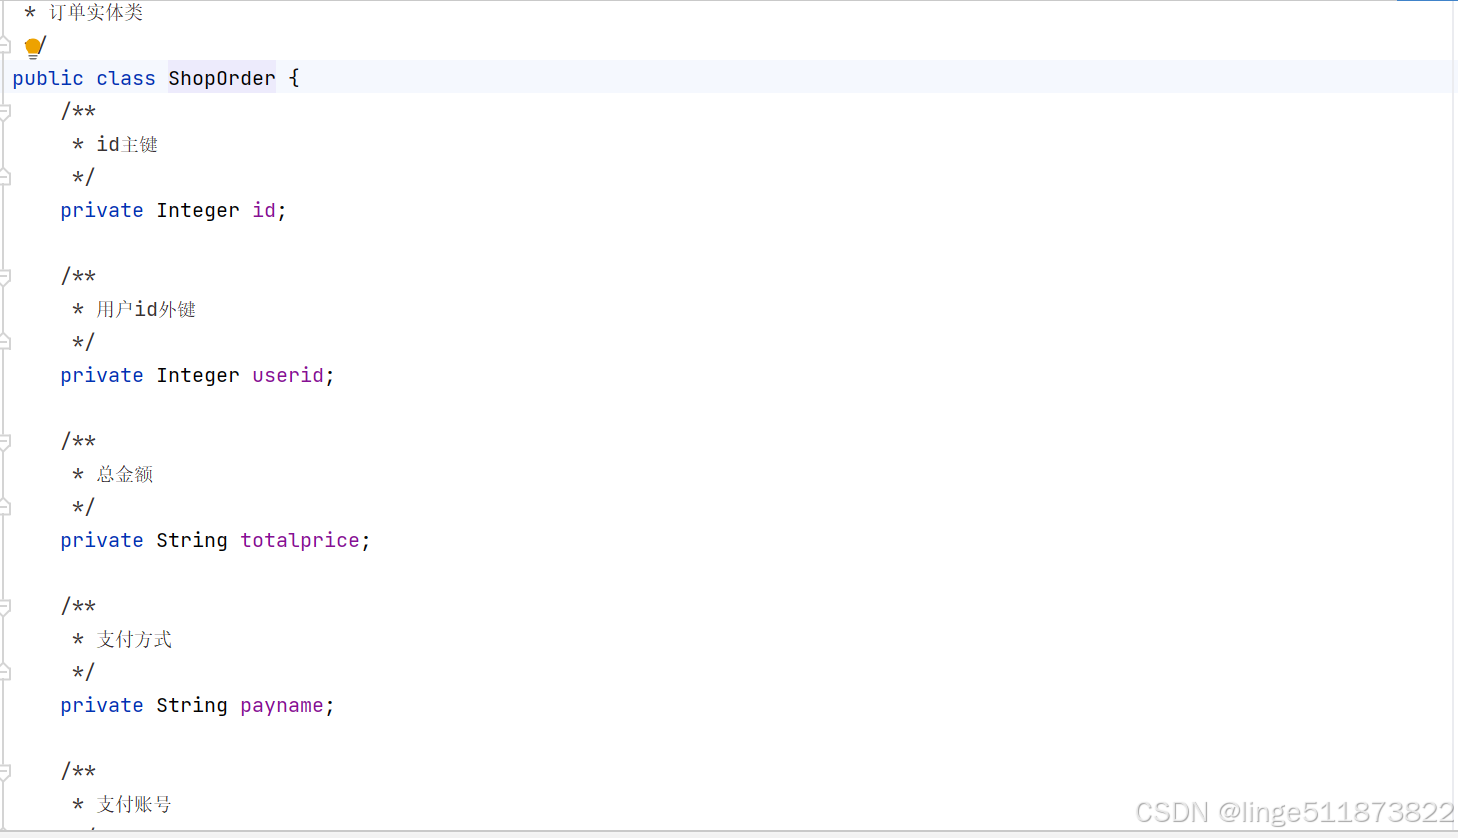Click 'String' type of the totalprice field
Viewport: 1458px width, 838px height.
click(192, 540)
